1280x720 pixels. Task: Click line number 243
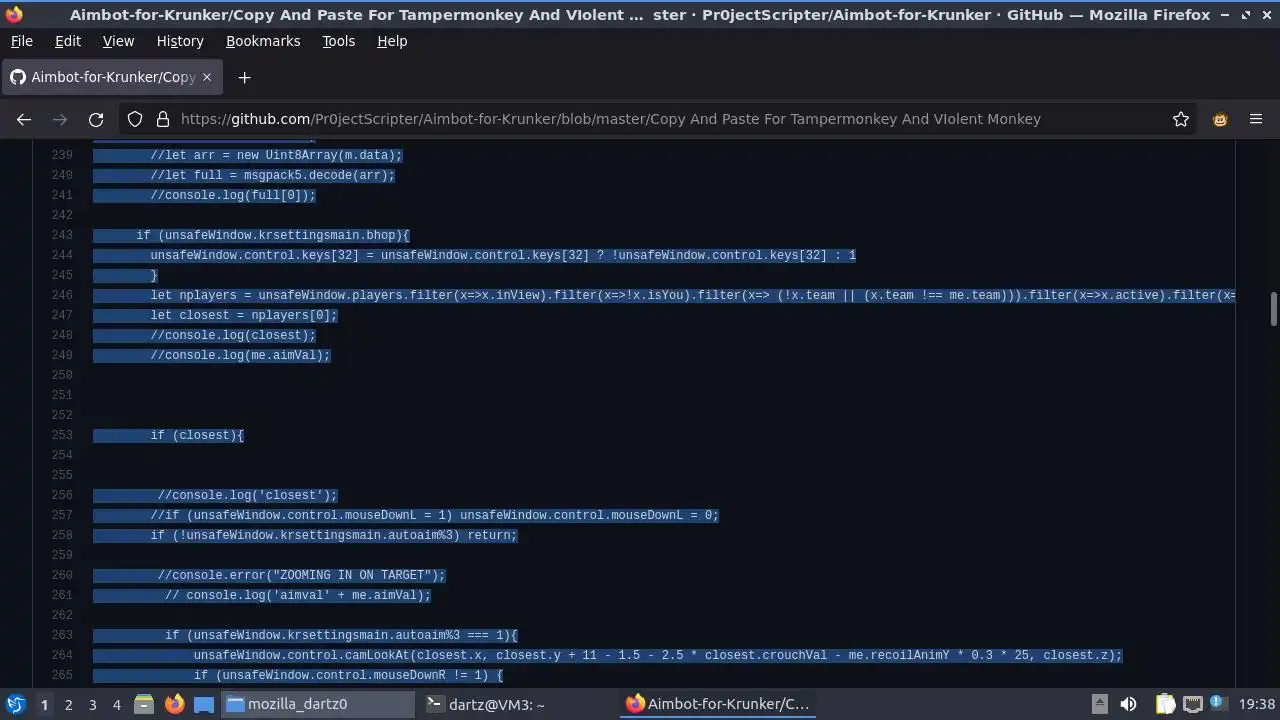(61, 235)
